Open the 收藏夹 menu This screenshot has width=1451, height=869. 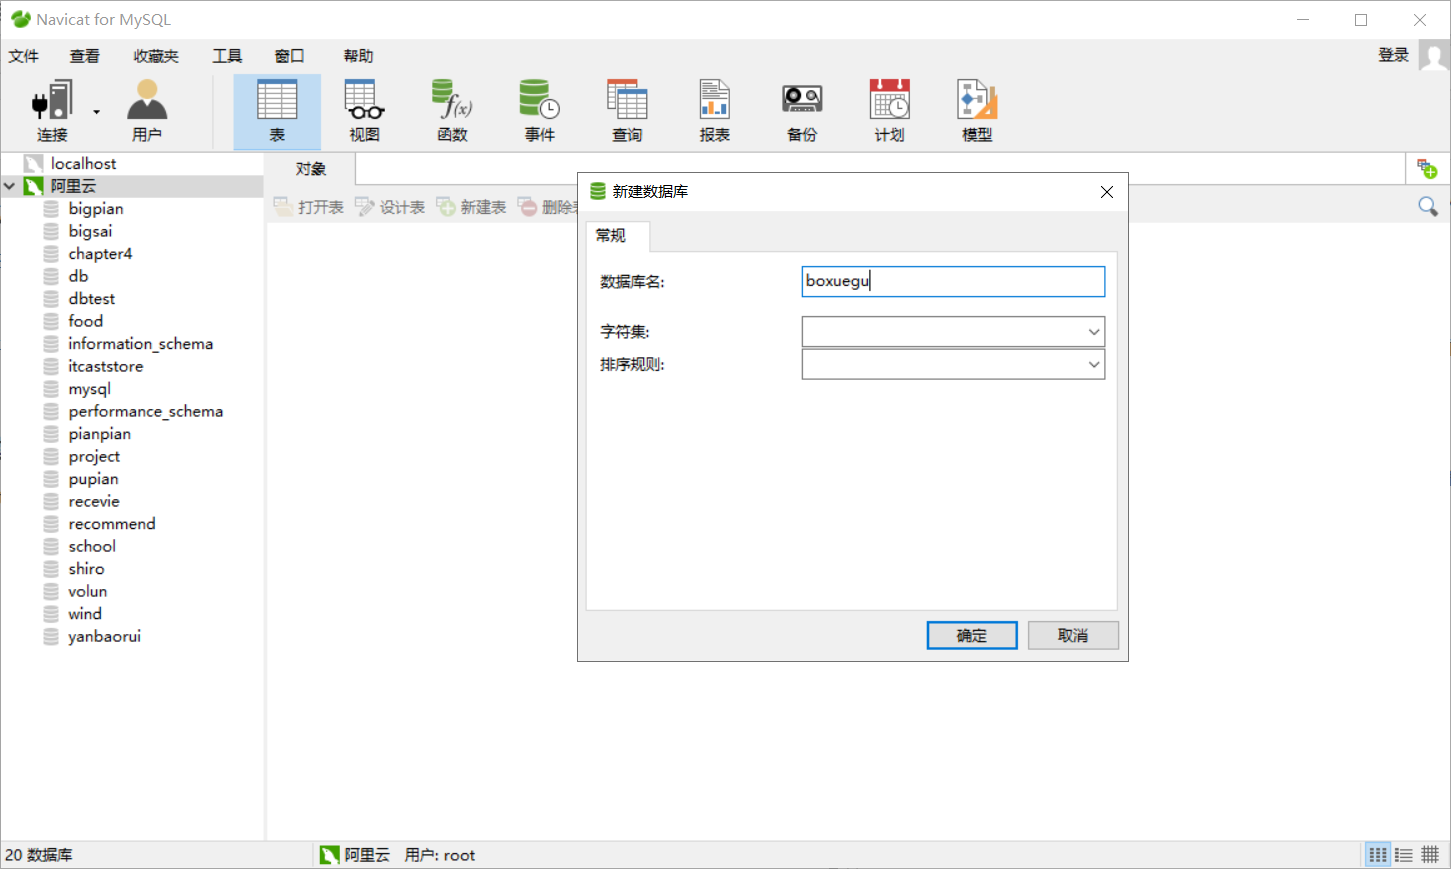tap(156, 56)
